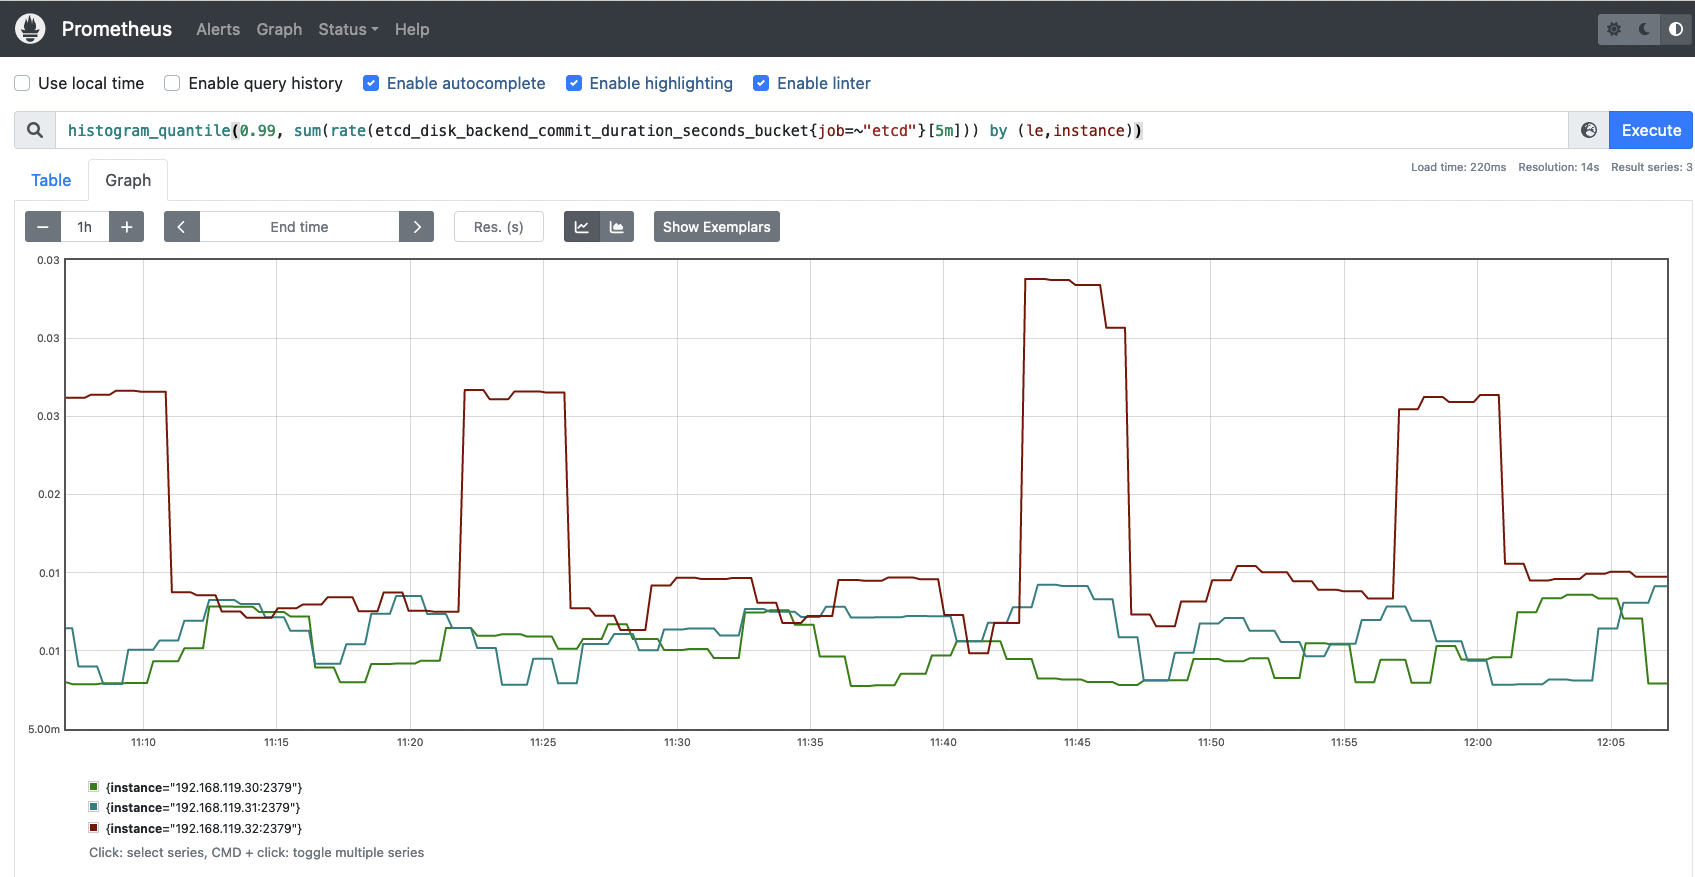Viewport: 1695px width, 877px height.
Task: Click the Res. (s) resolution input
Action: pyautogui.click(x=499, y=227)
